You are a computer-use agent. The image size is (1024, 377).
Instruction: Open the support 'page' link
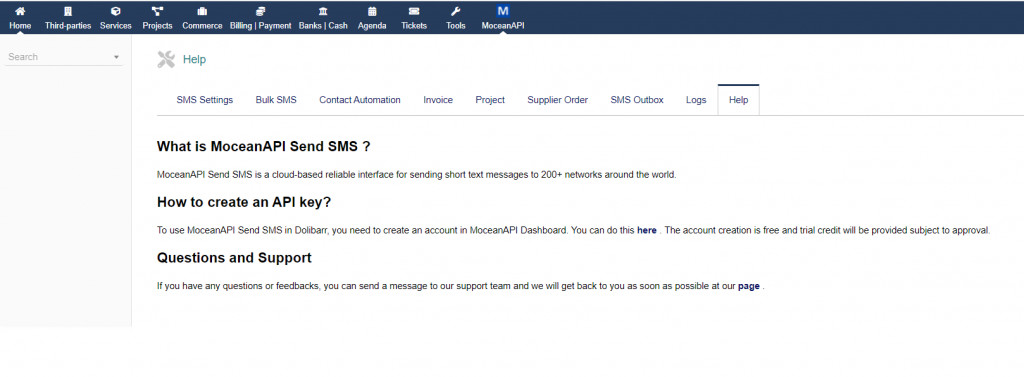(x=748, y=286)
